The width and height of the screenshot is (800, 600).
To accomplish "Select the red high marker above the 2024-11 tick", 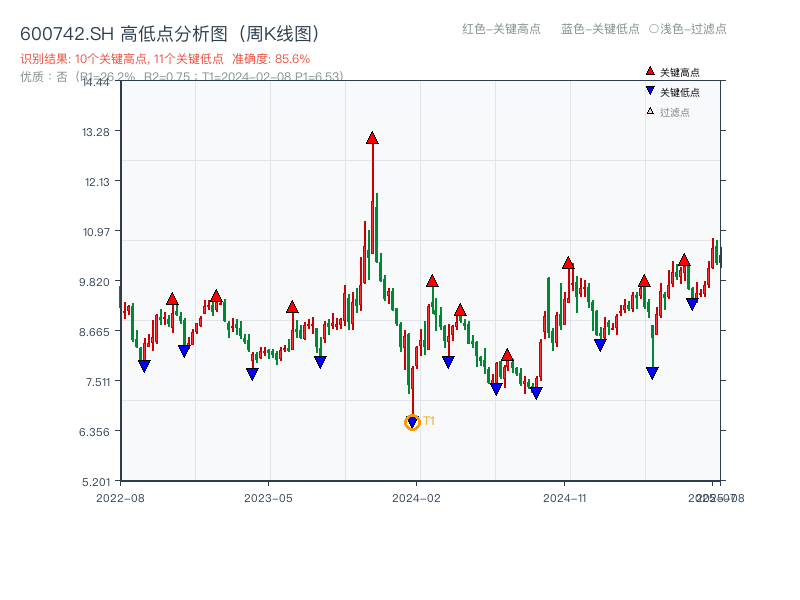I will 568,263.
